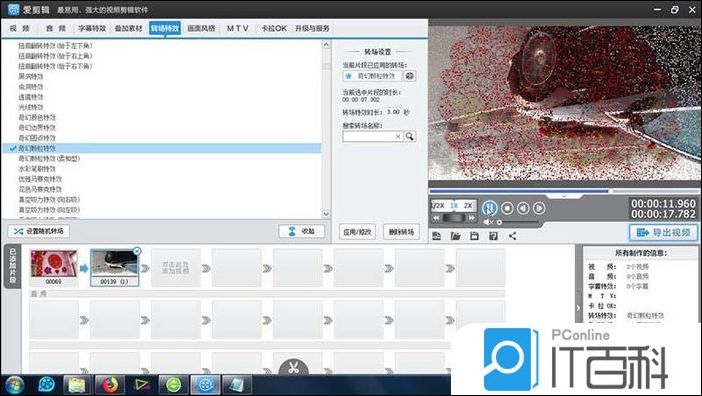Click the fast-forward double-arrow under speed options
This screenshot has height=396, width=702.
pos(471,217)
